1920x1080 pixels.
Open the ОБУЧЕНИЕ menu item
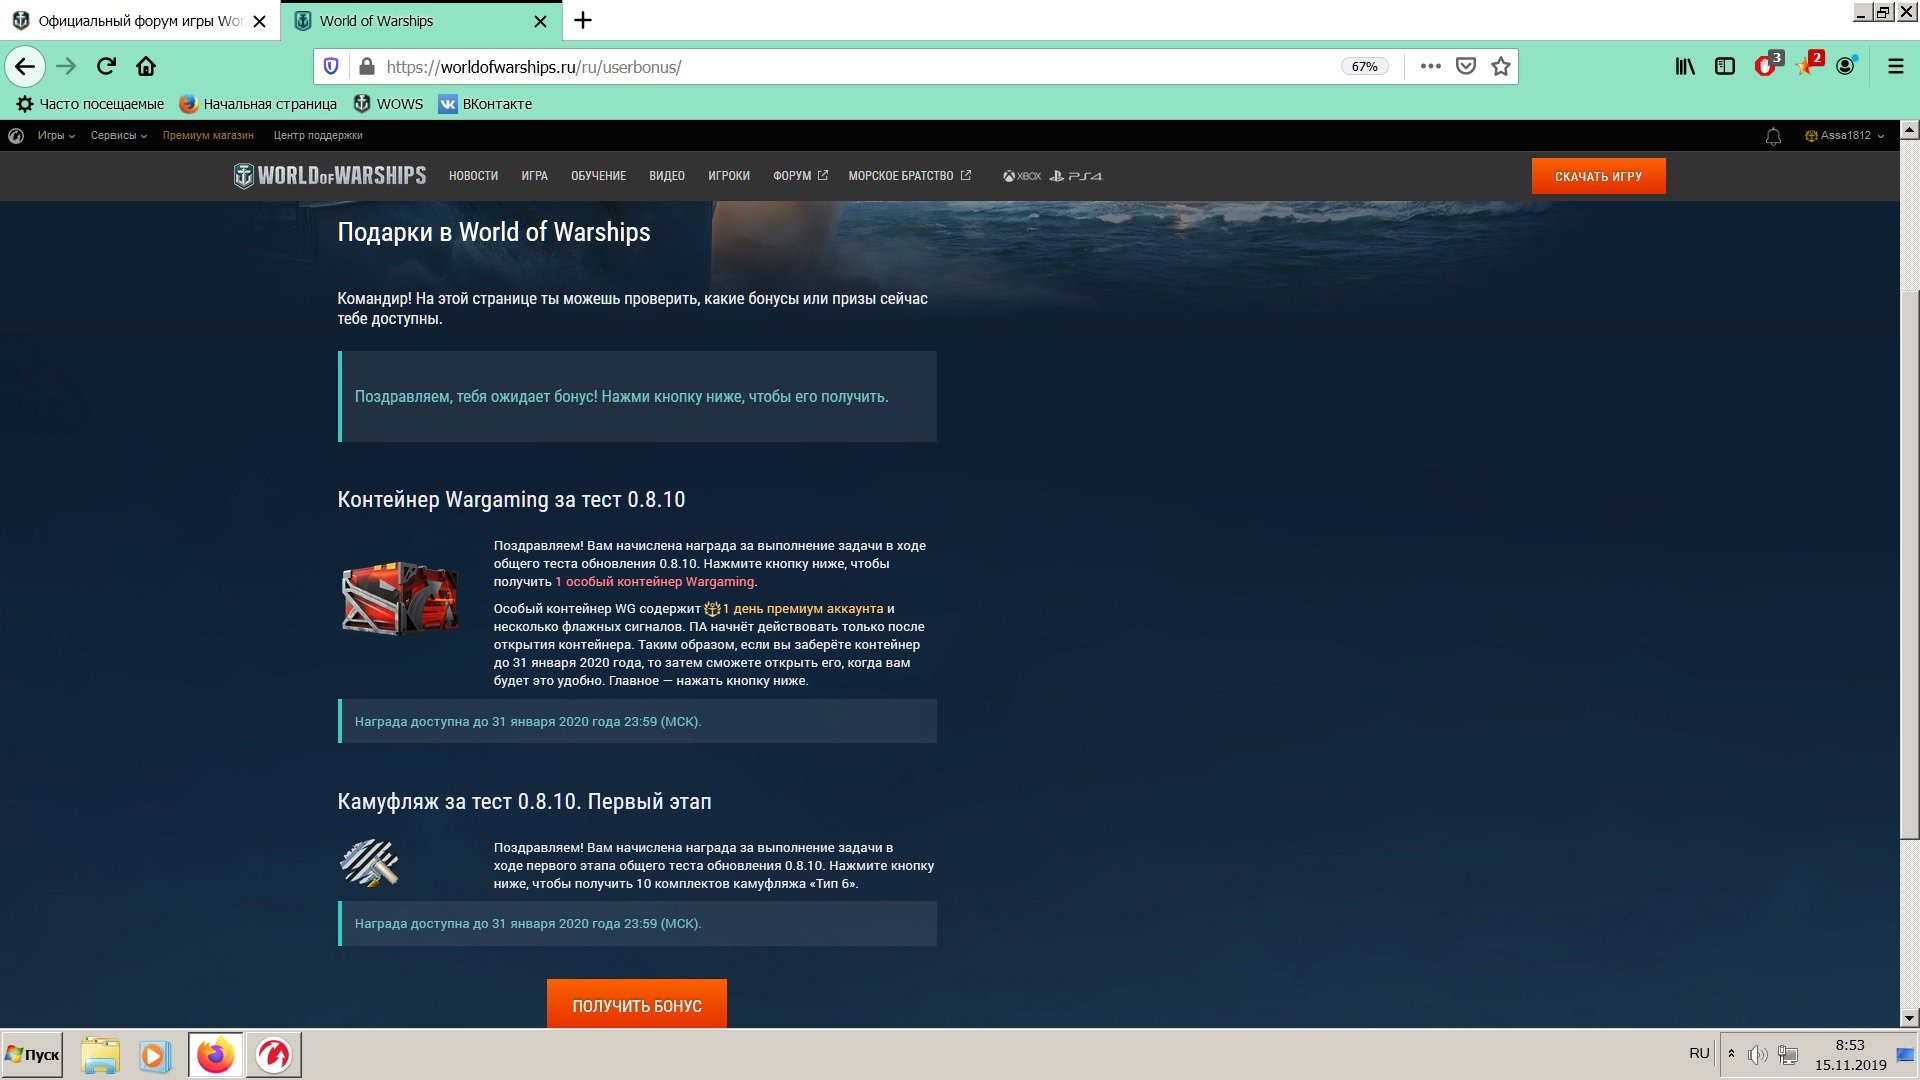pyautogui.click(x=598, y=176)
